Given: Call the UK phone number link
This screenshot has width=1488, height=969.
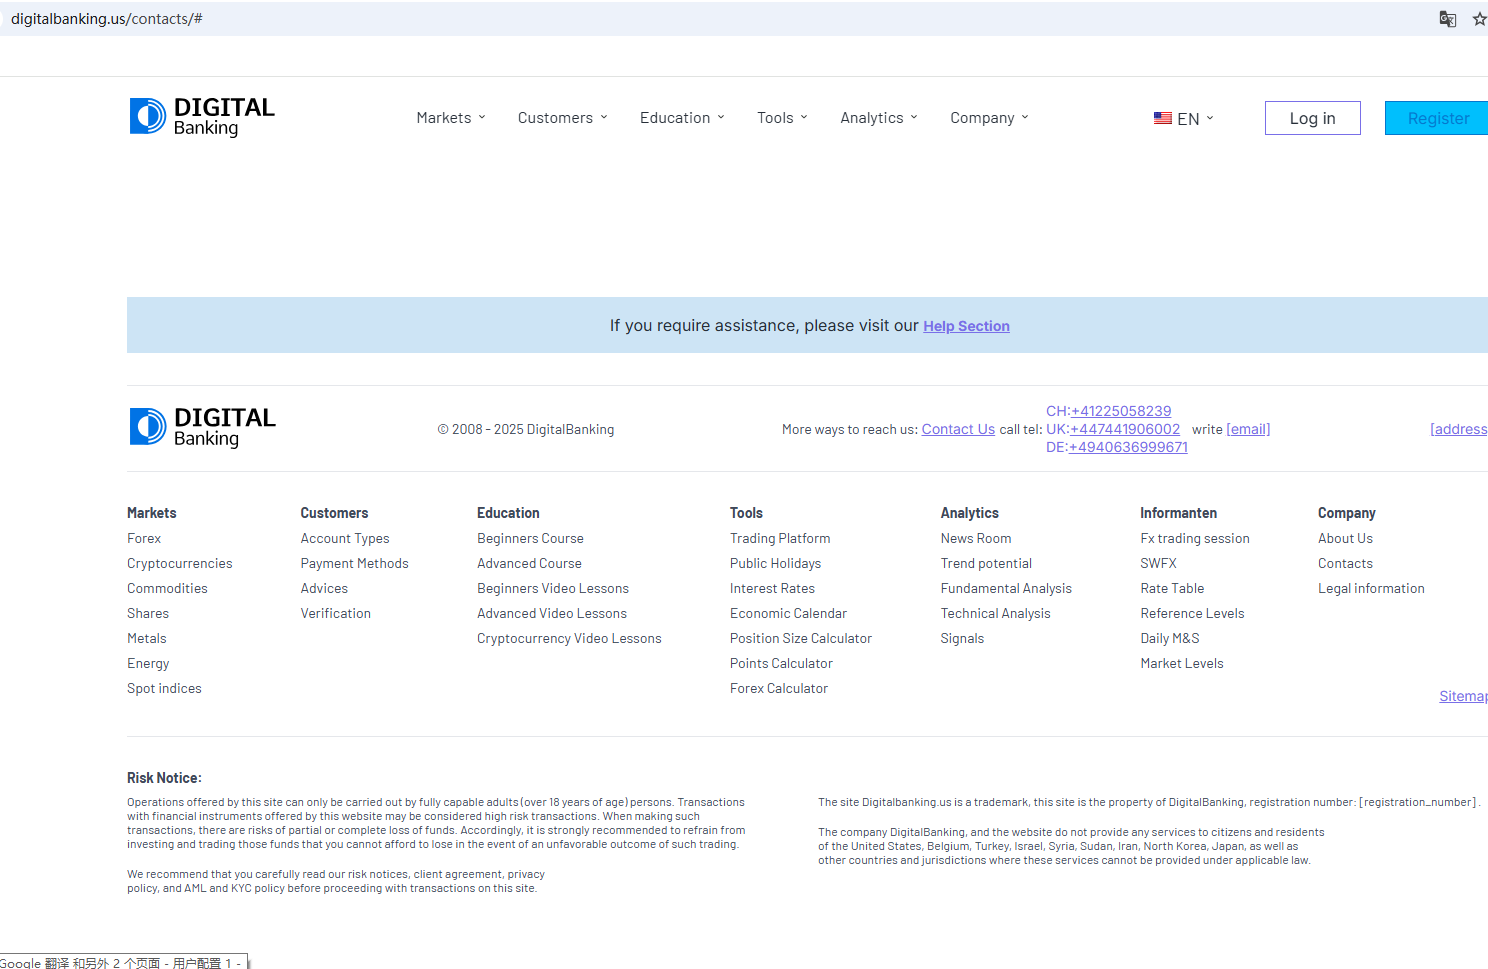Looking at the screenshot, I should [x=1124, y=429].
